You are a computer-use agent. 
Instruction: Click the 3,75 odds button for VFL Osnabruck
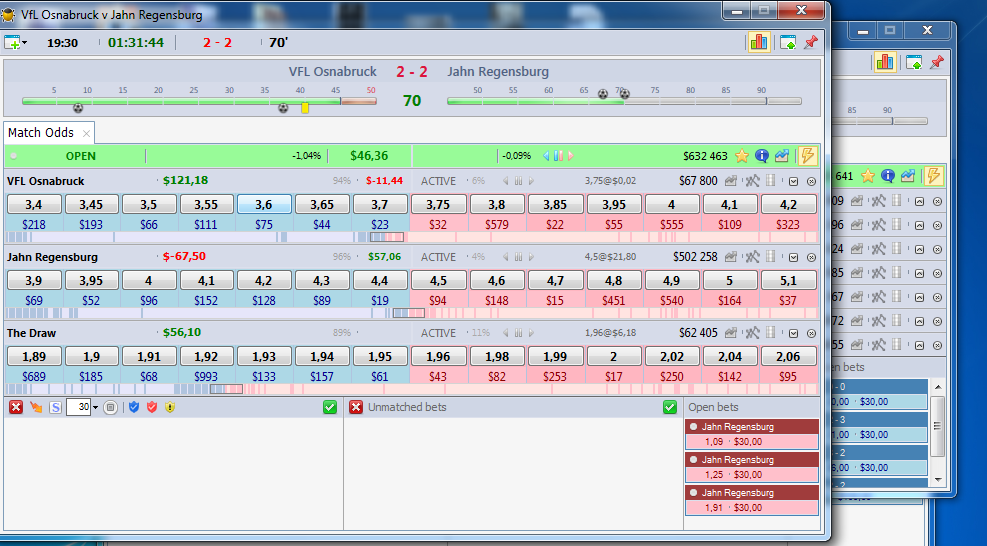click(x=438, y=205)
